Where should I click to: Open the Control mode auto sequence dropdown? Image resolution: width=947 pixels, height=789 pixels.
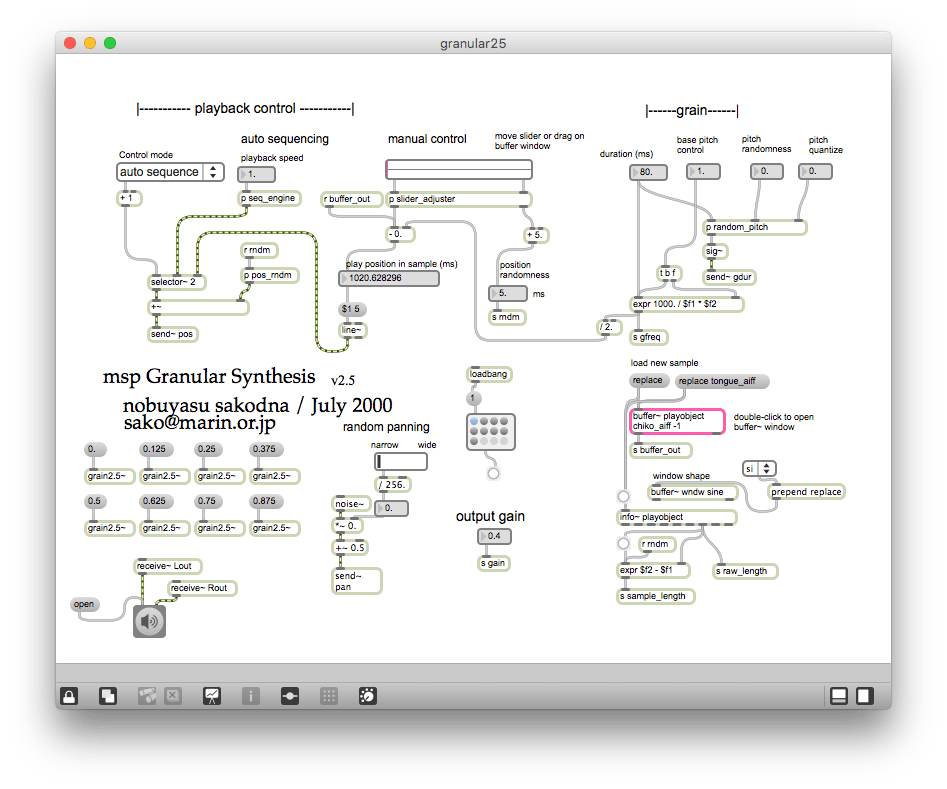click(170, 172)
